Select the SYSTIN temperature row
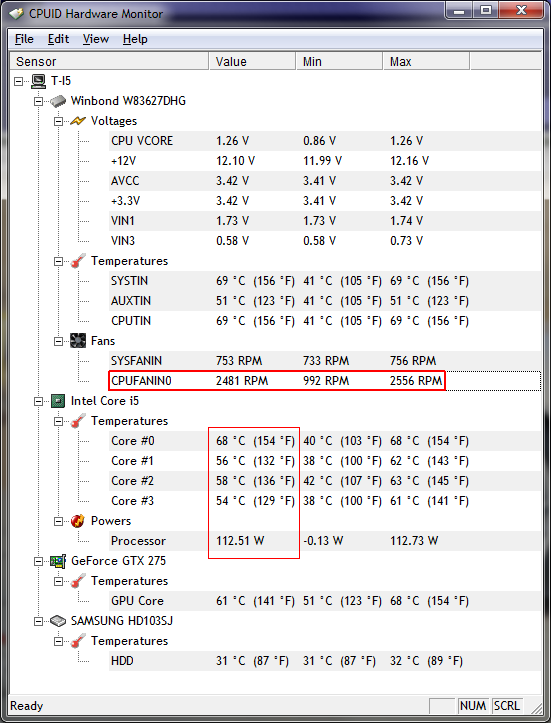 click(x=325, y=281)
